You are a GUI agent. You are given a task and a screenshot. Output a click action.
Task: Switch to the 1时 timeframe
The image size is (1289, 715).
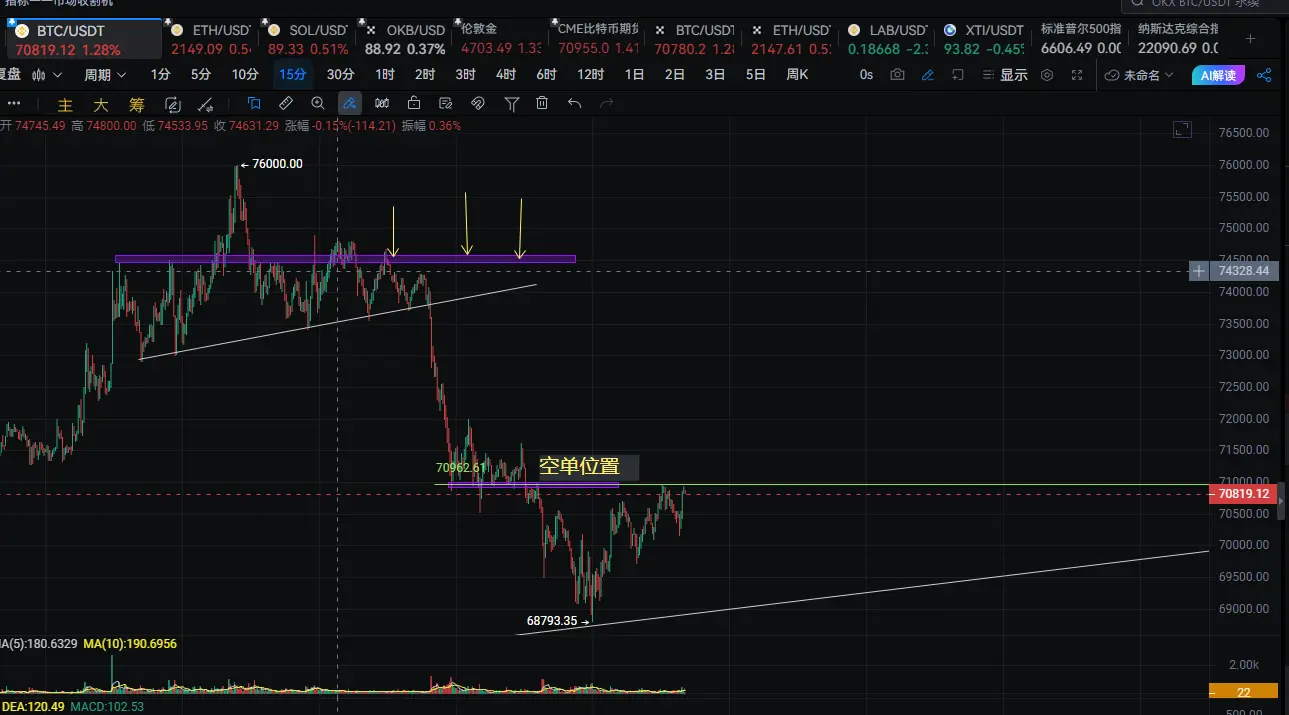[384, 75]
